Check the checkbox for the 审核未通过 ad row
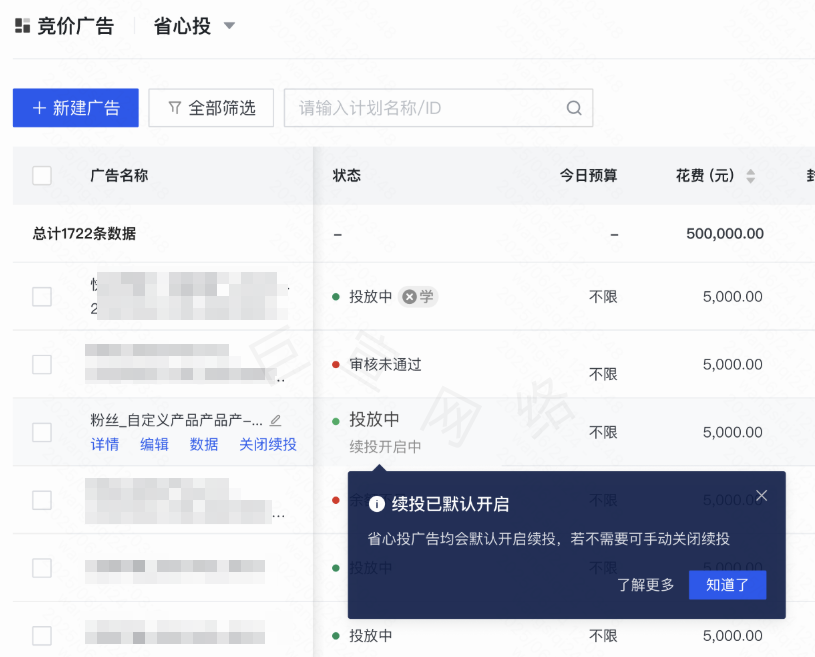The height and width of the screenshot is (657, 815). point(41,365)
